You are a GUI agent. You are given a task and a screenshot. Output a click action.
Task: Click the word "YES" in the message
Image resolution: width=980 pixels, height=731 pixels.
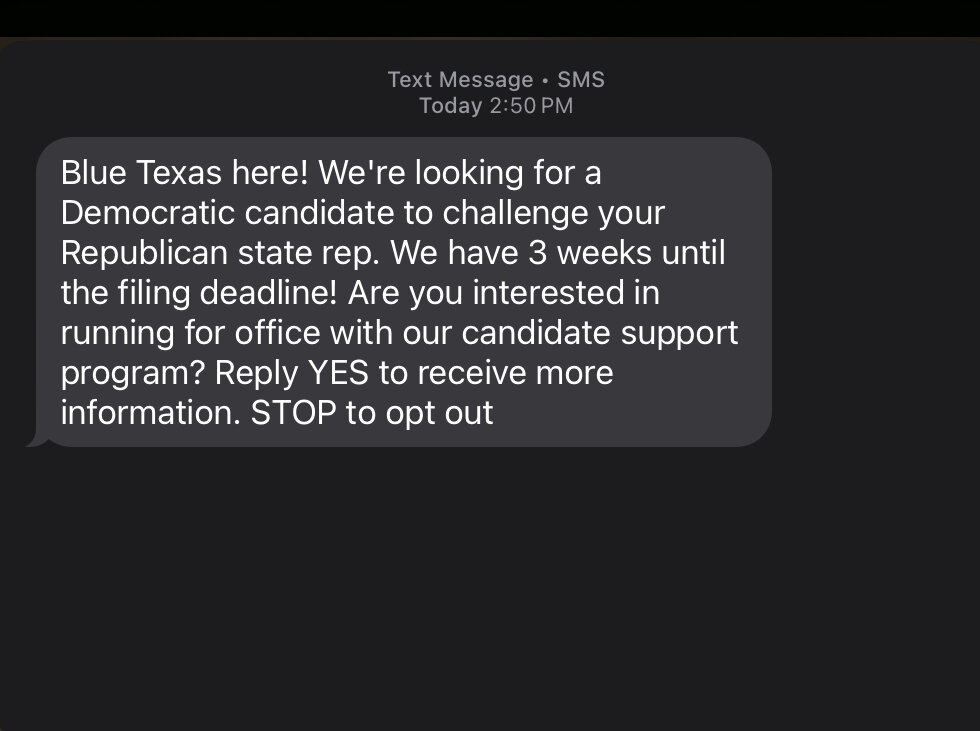tap(340, 373)
